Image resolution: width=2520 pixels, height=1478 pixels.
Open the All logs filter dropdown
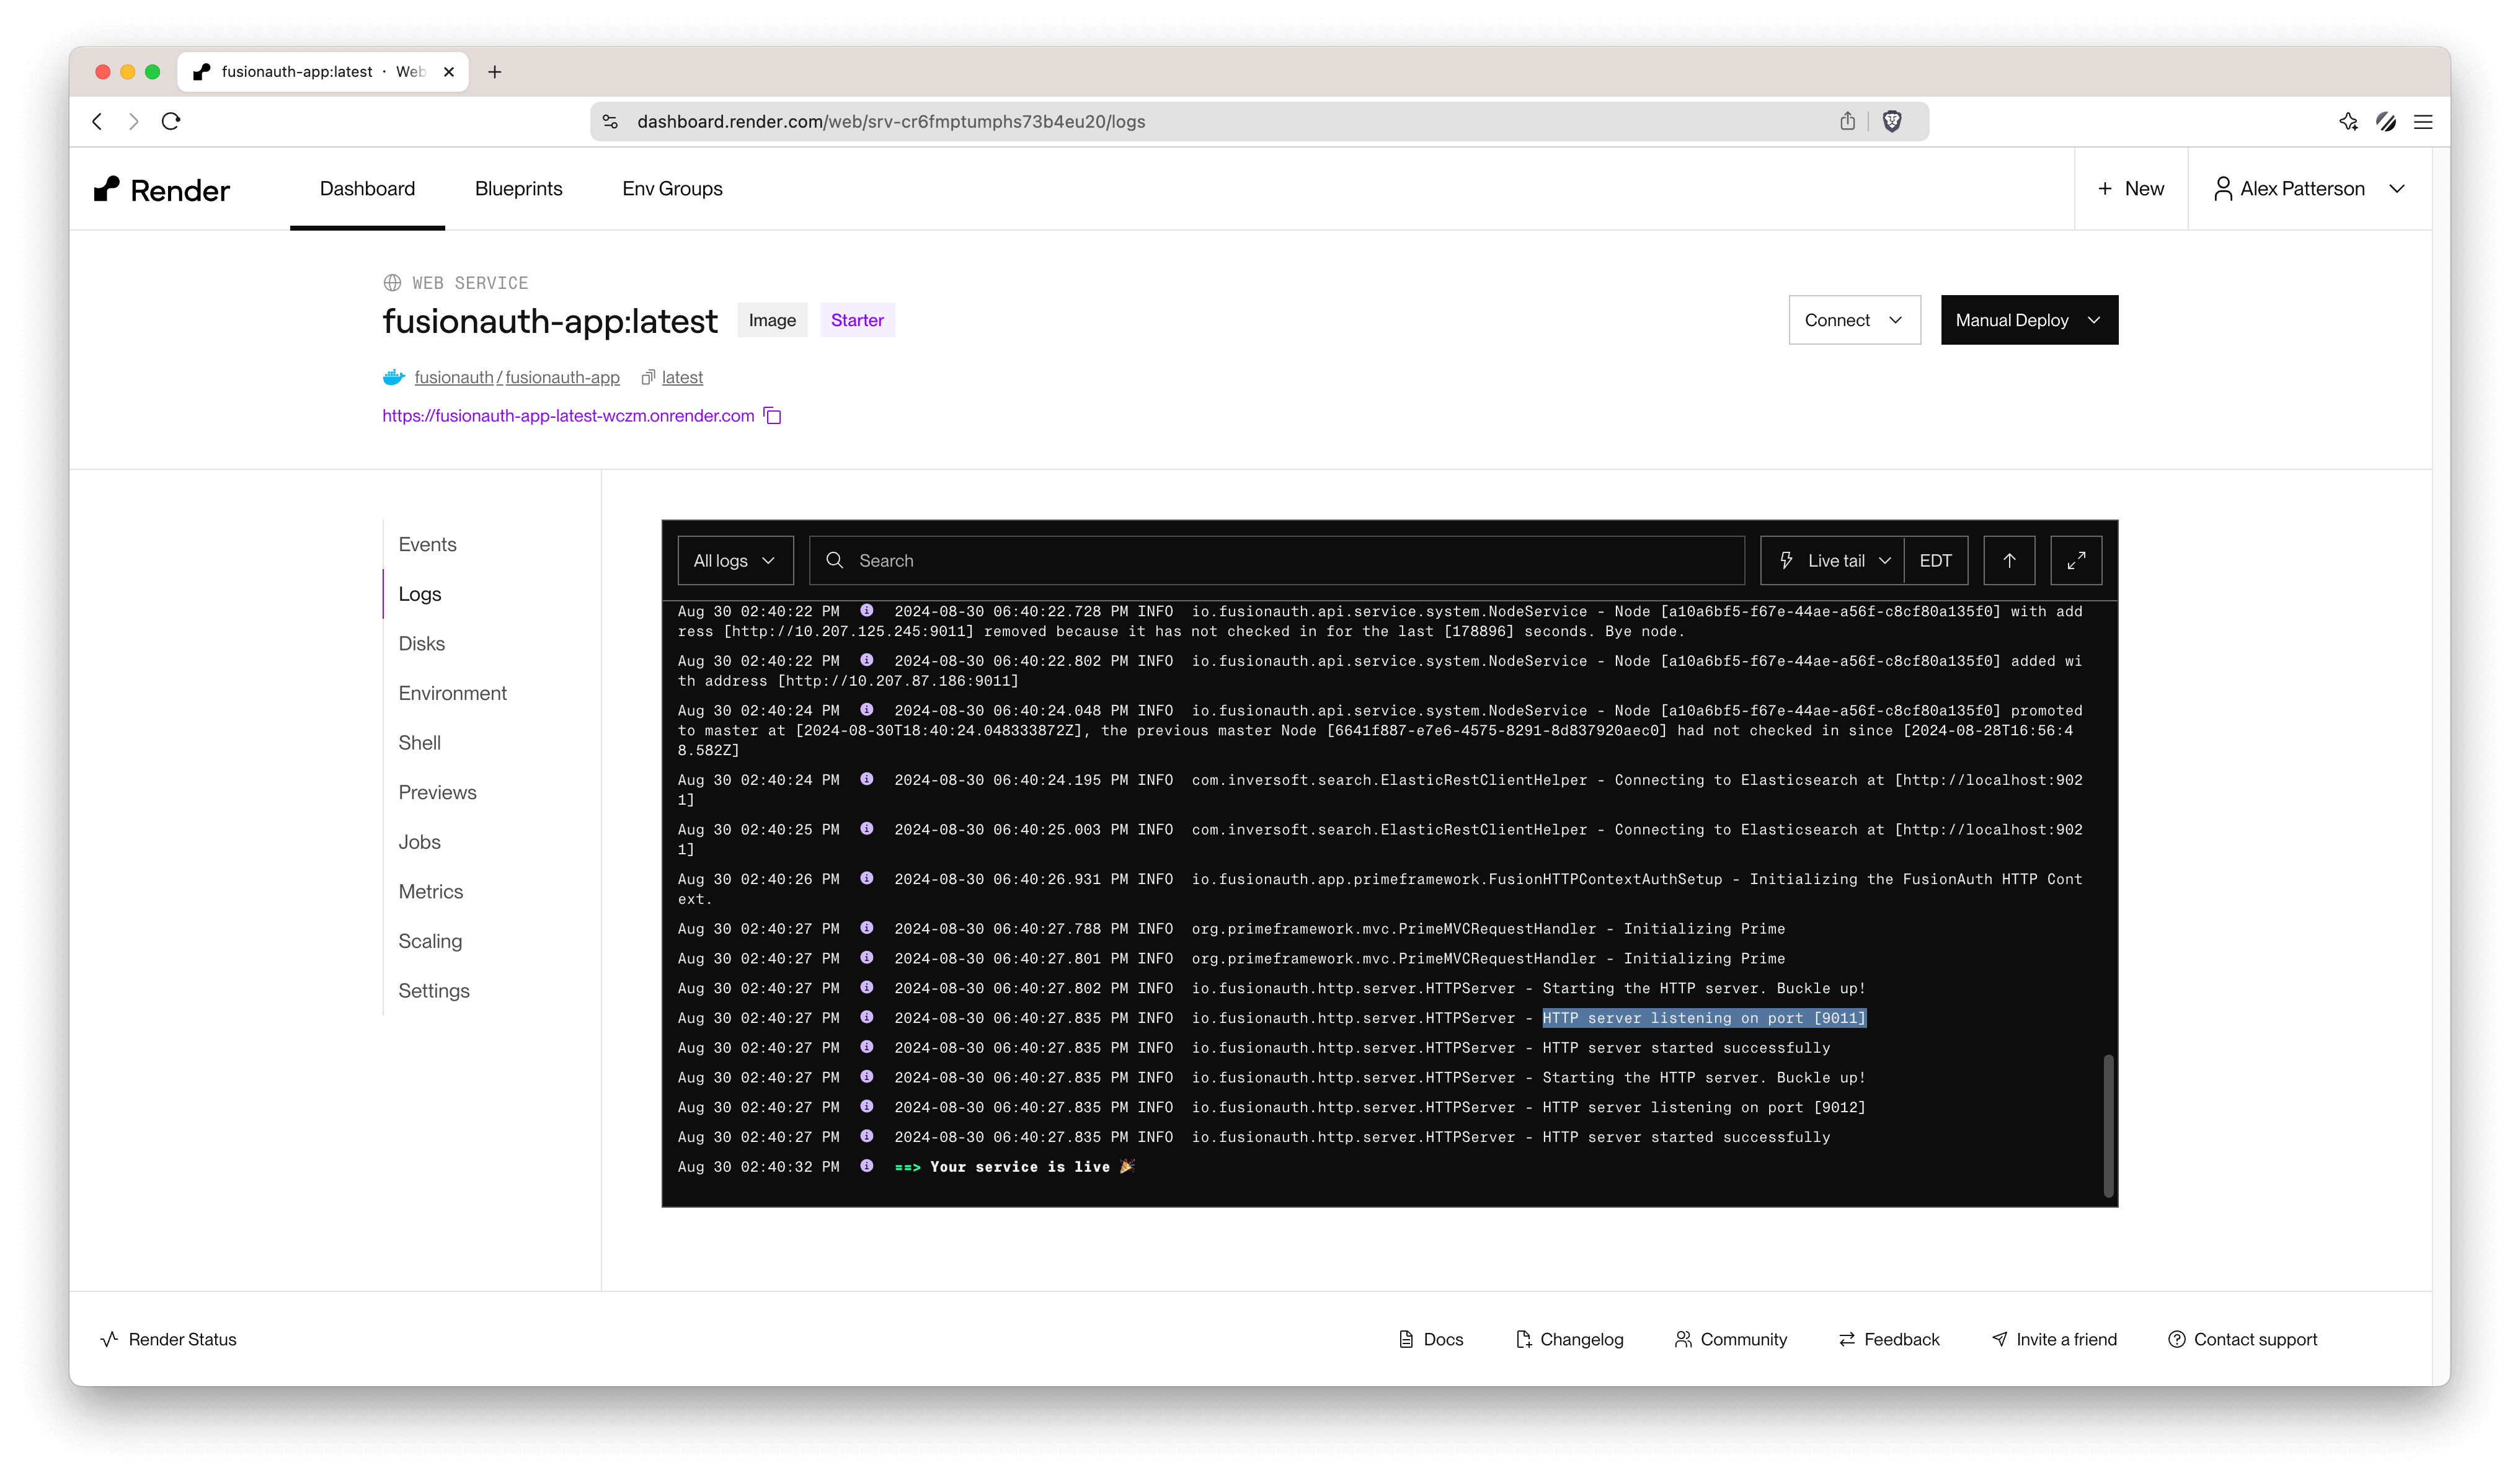[735, 560]
